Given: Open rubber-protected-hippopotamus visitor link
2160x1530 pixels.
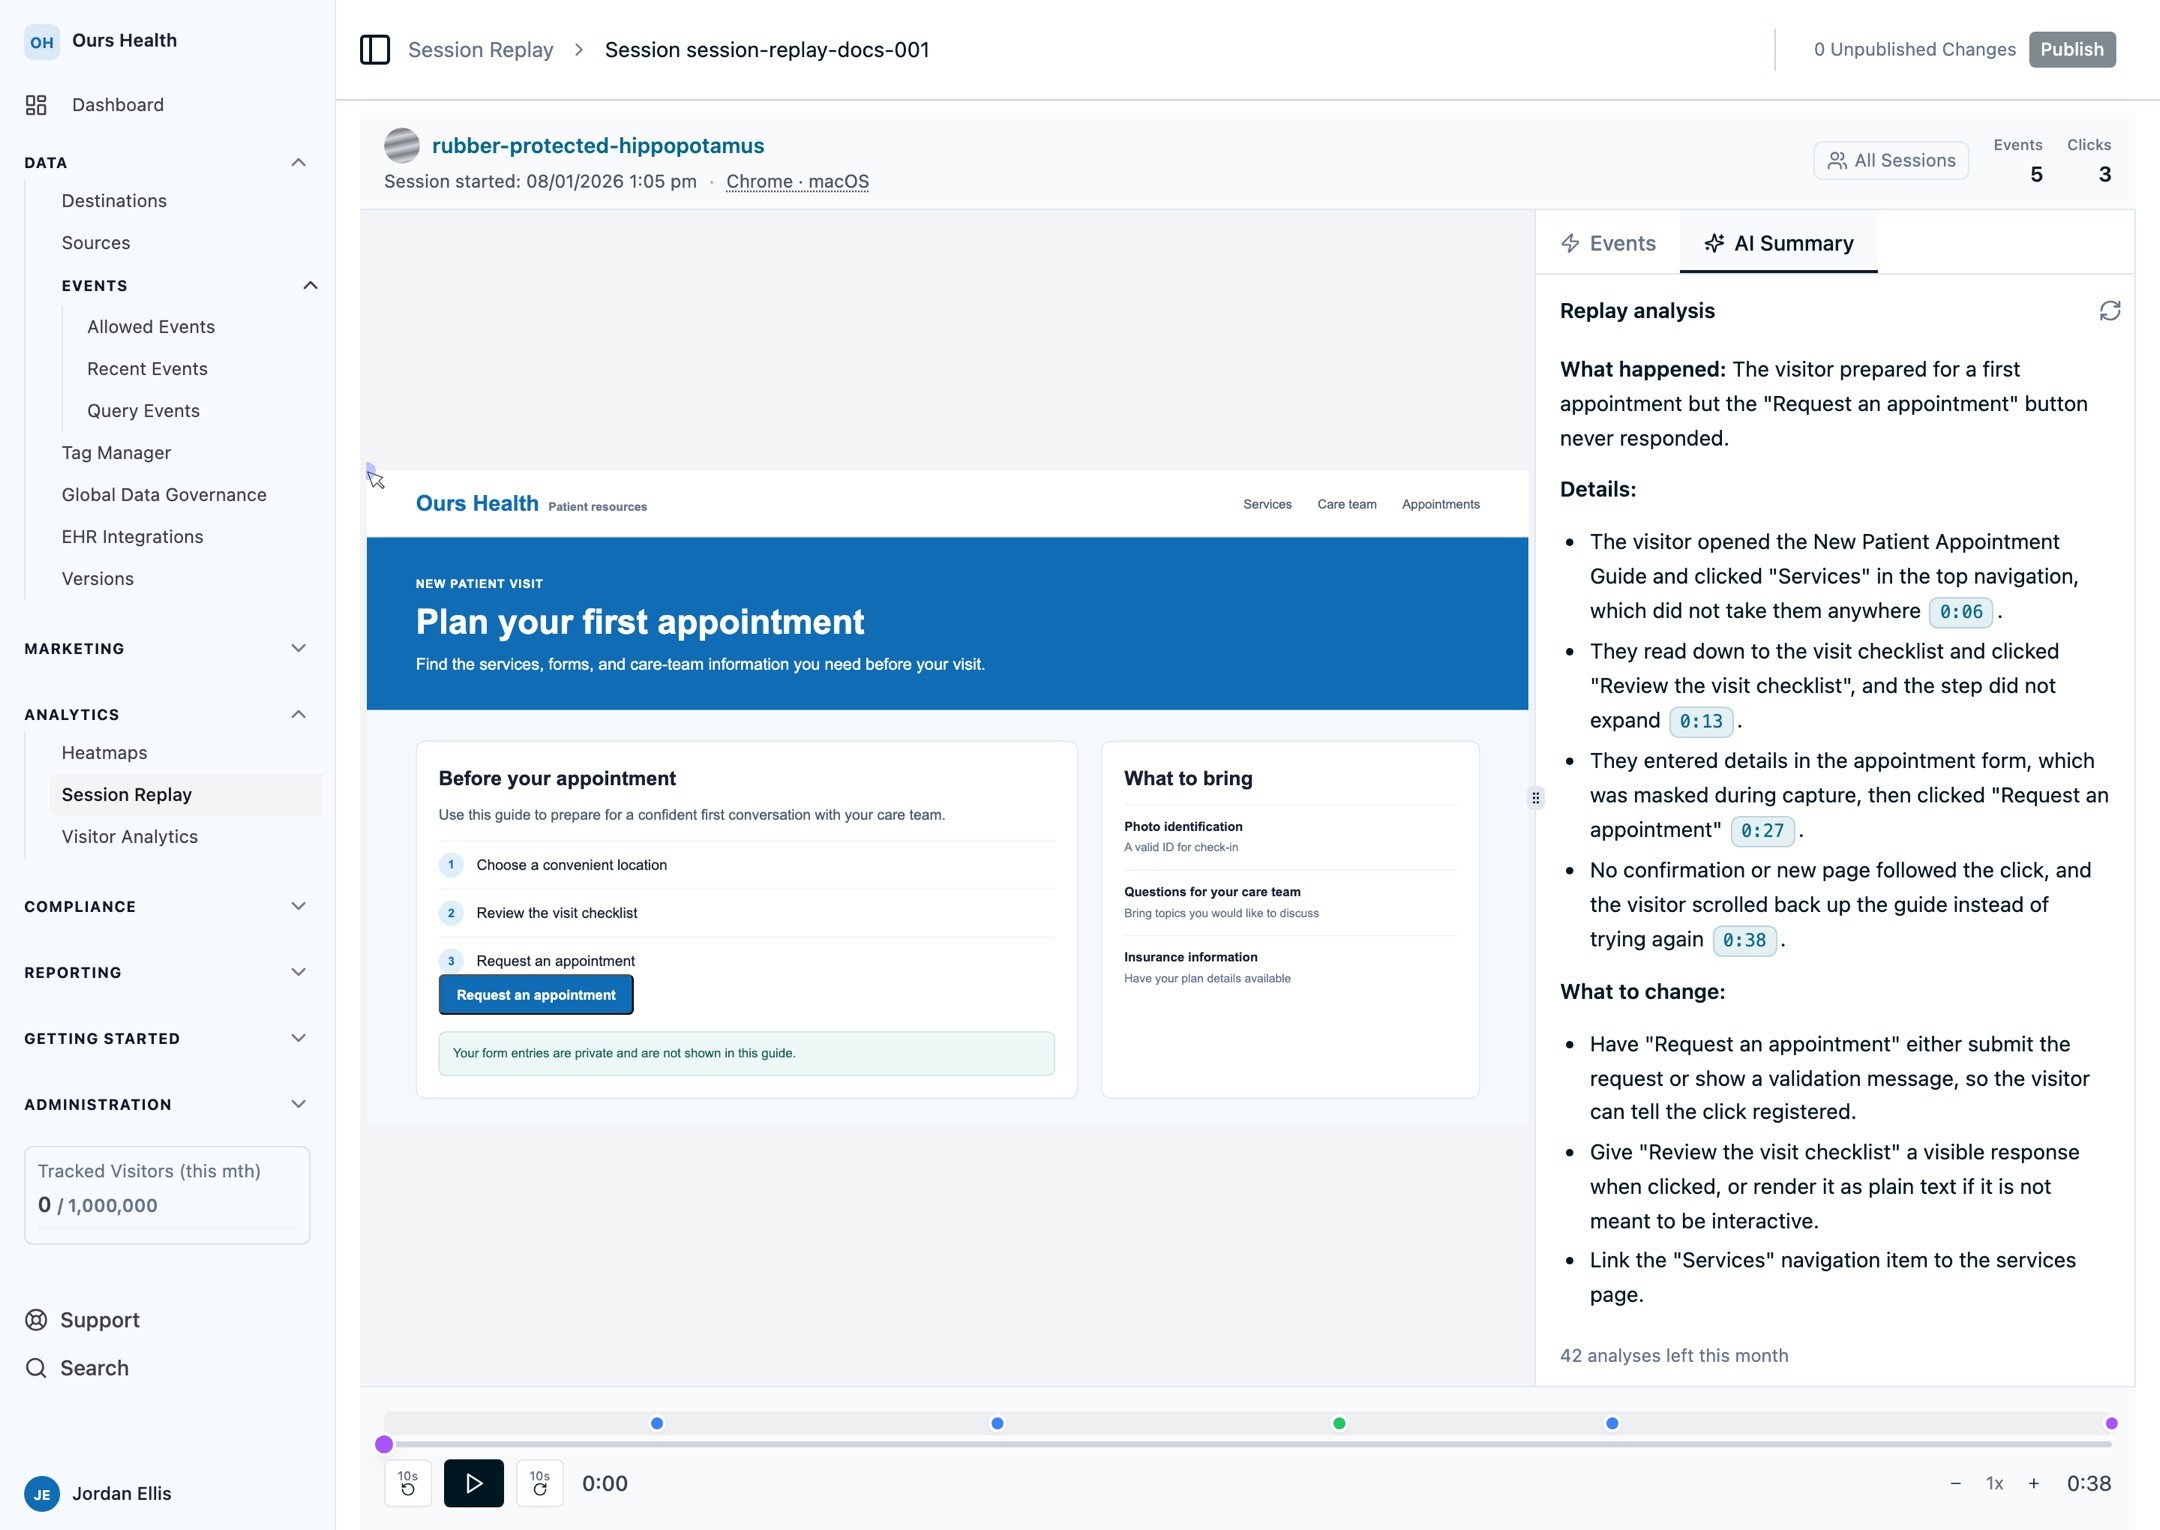Looking at the screenshot, I should point(598,146).
